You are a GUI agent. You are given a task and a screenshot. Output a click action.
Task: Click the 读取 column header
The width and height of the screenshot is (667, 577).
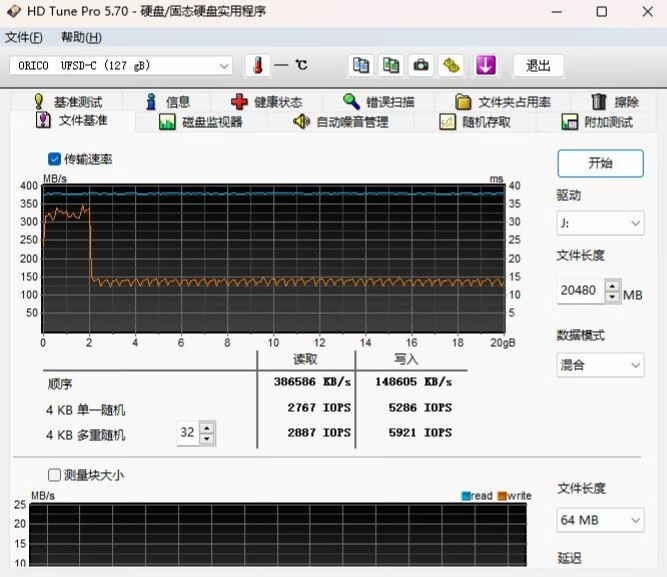point(305,360)
